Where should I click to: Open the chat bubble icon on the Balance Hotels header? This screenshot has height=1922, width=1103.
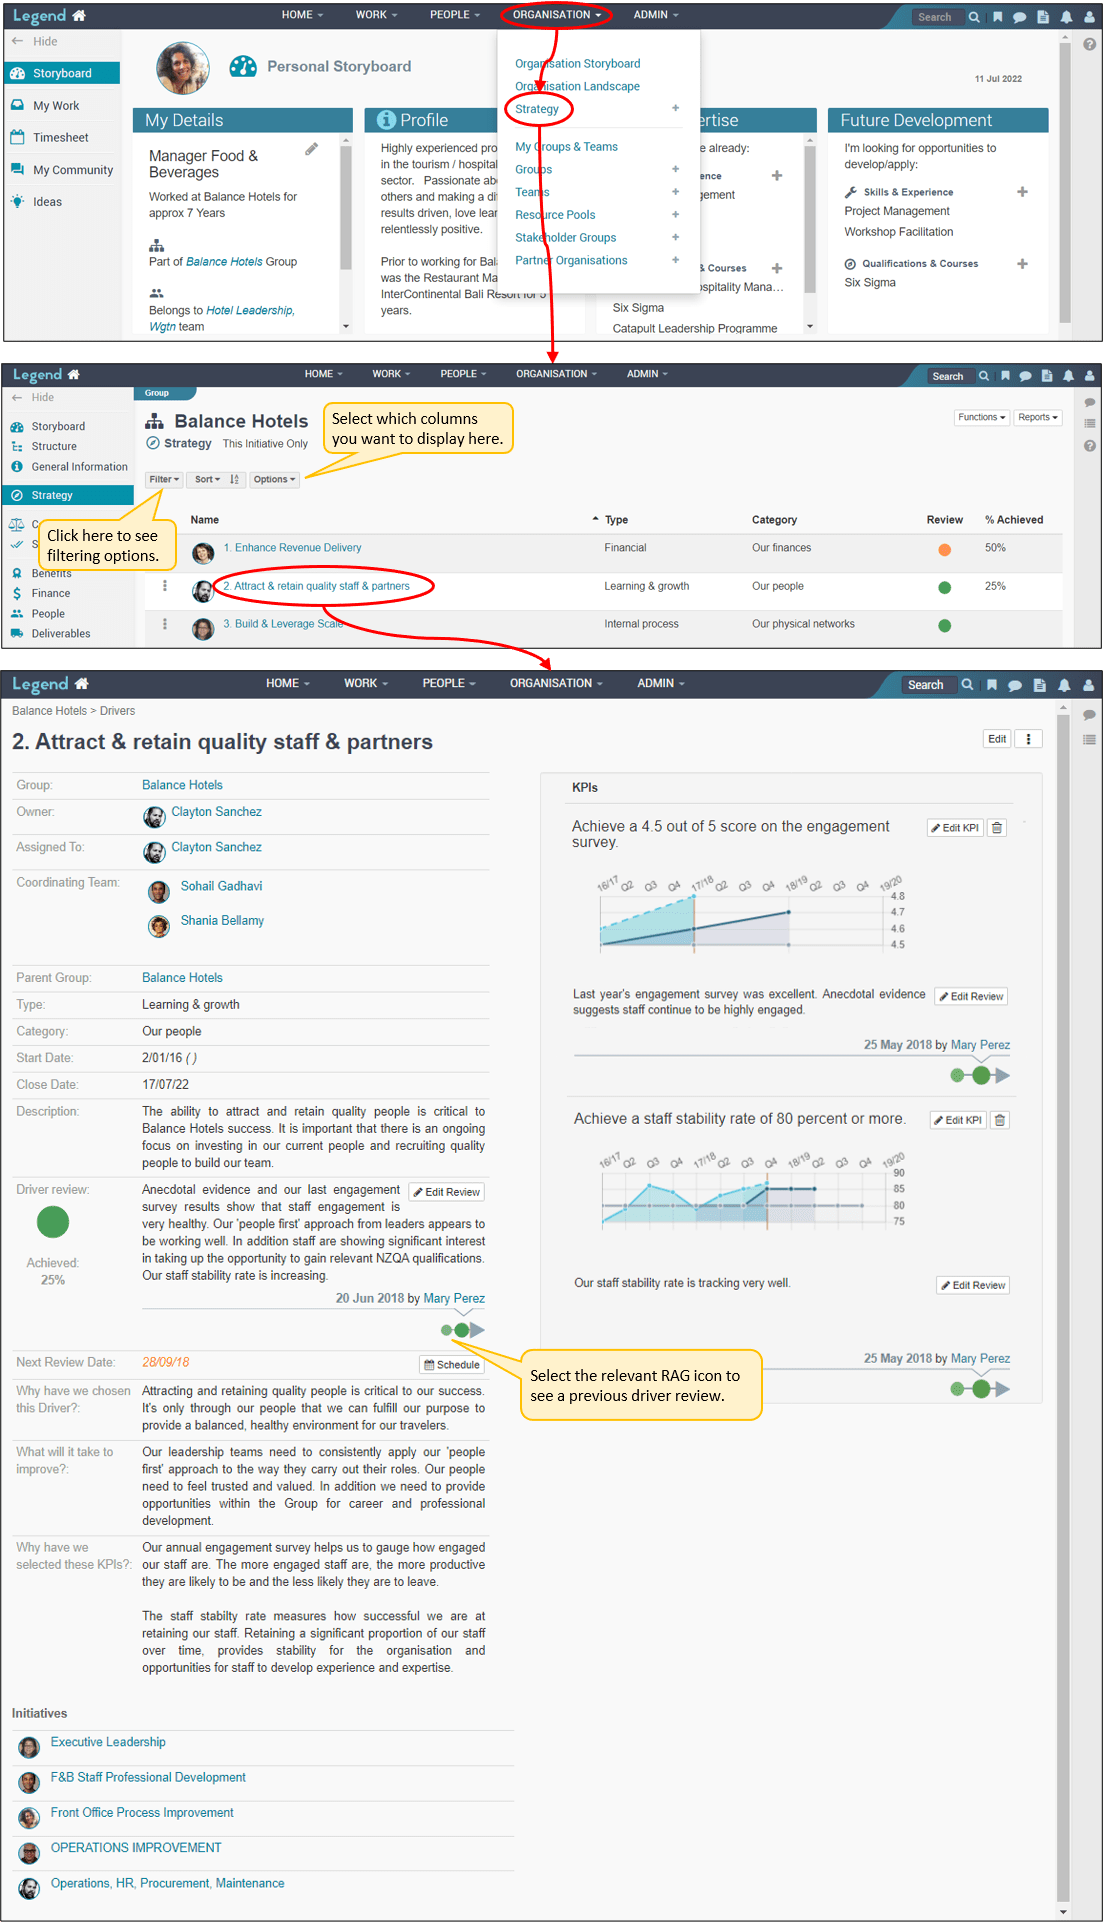click(x=1025, y=376)
